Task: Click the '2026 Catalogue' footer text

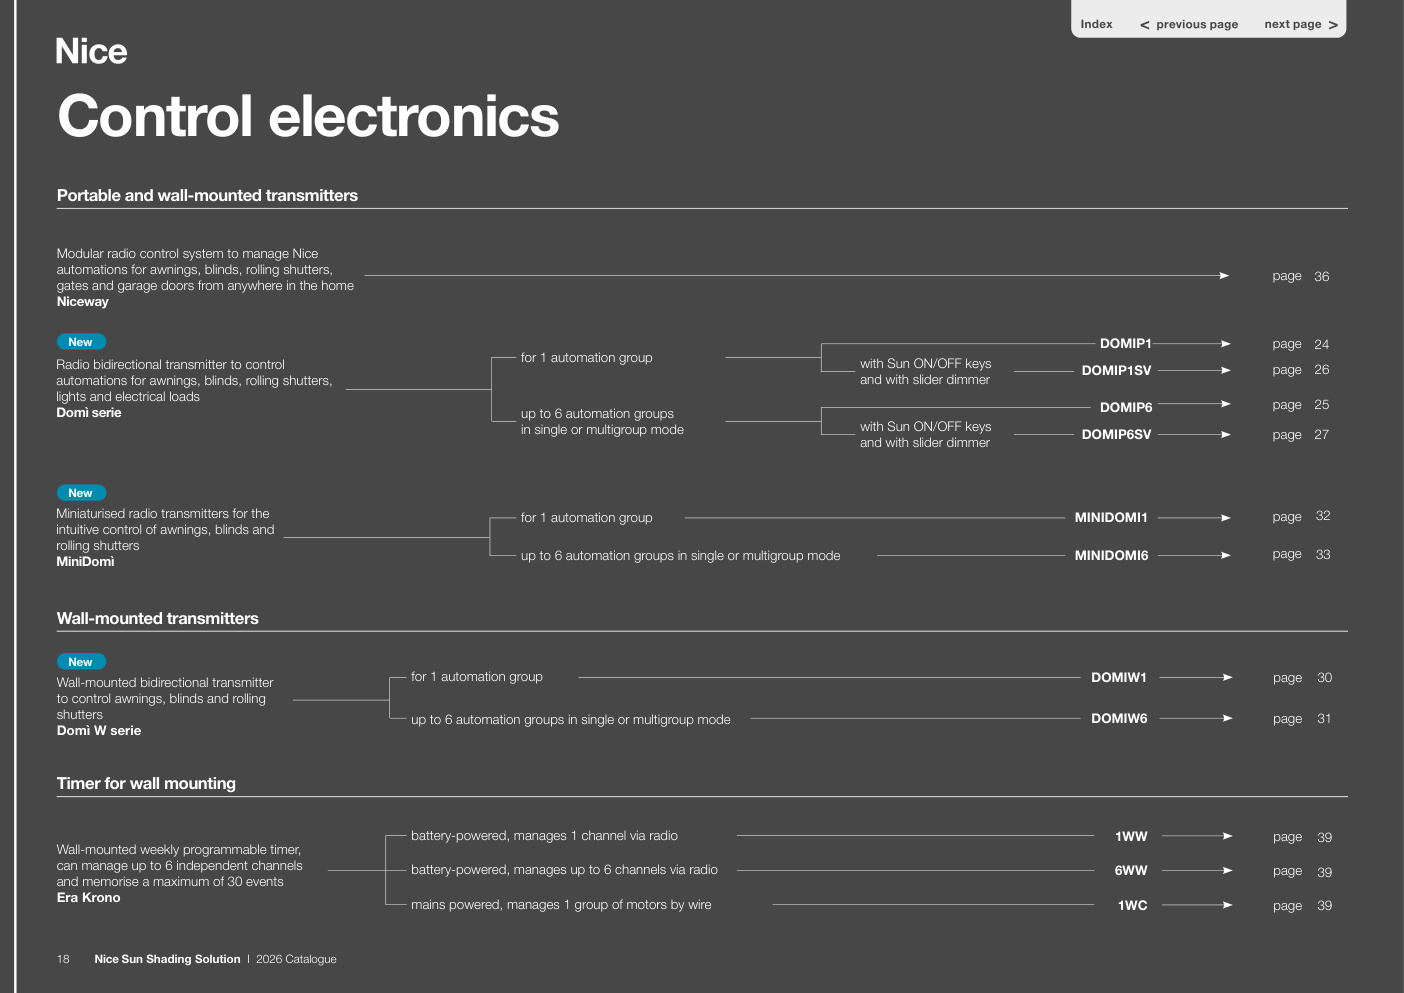Action: coord(296,959)
